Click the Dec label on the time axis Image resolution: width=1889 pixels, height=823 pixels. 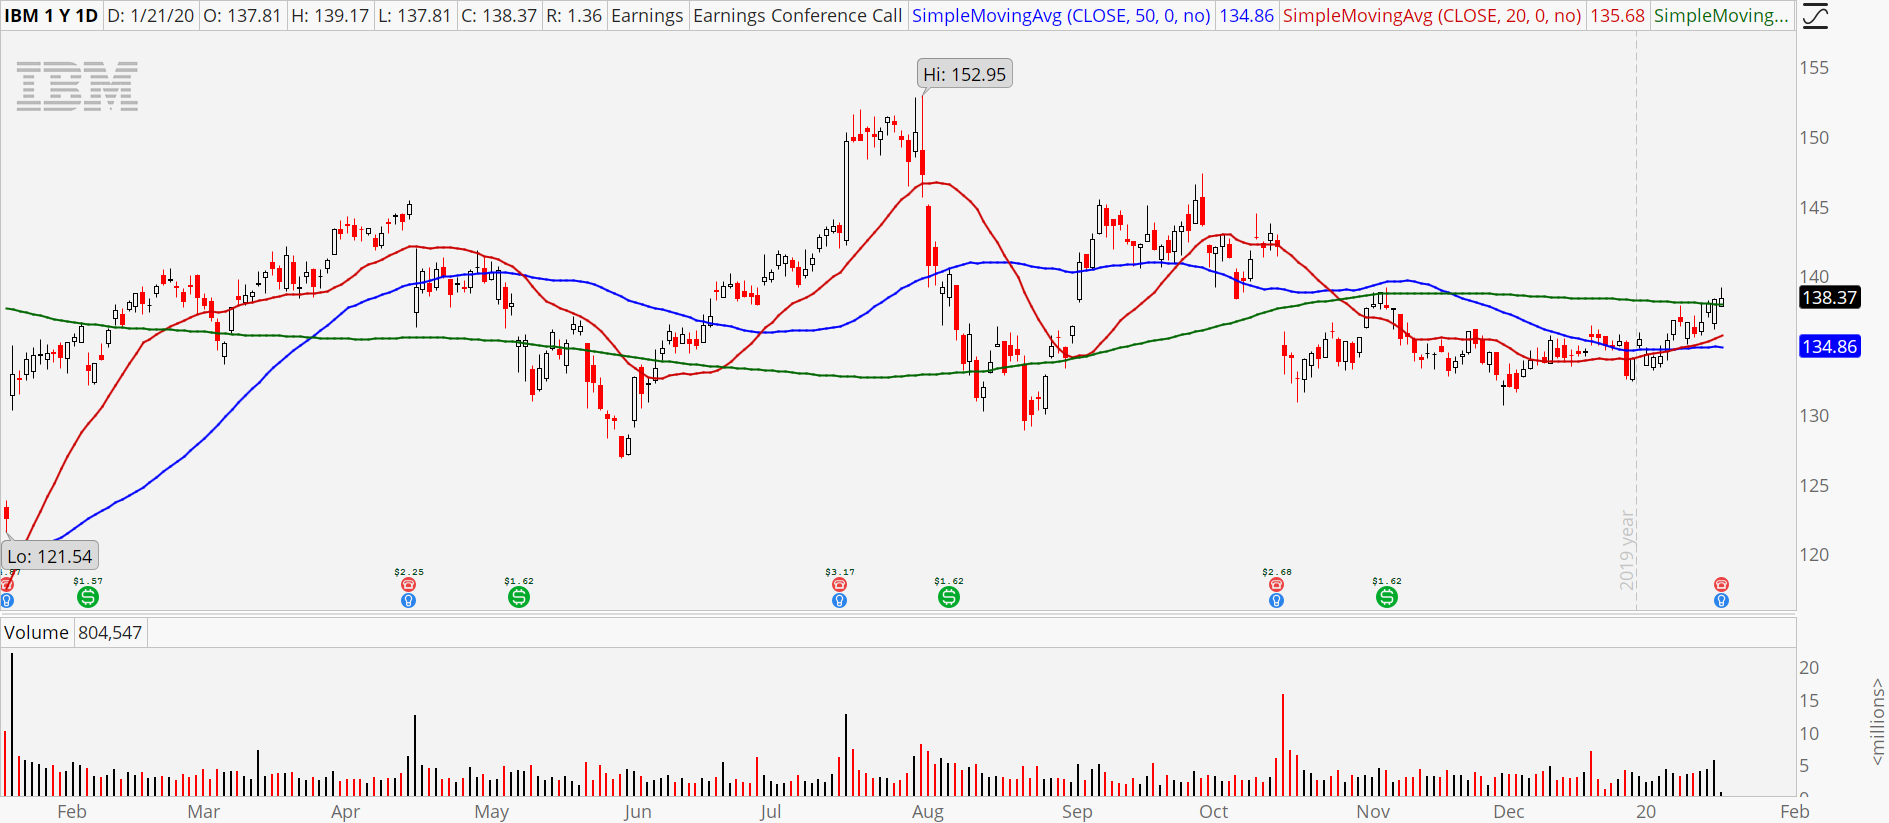pos(1509,812)
